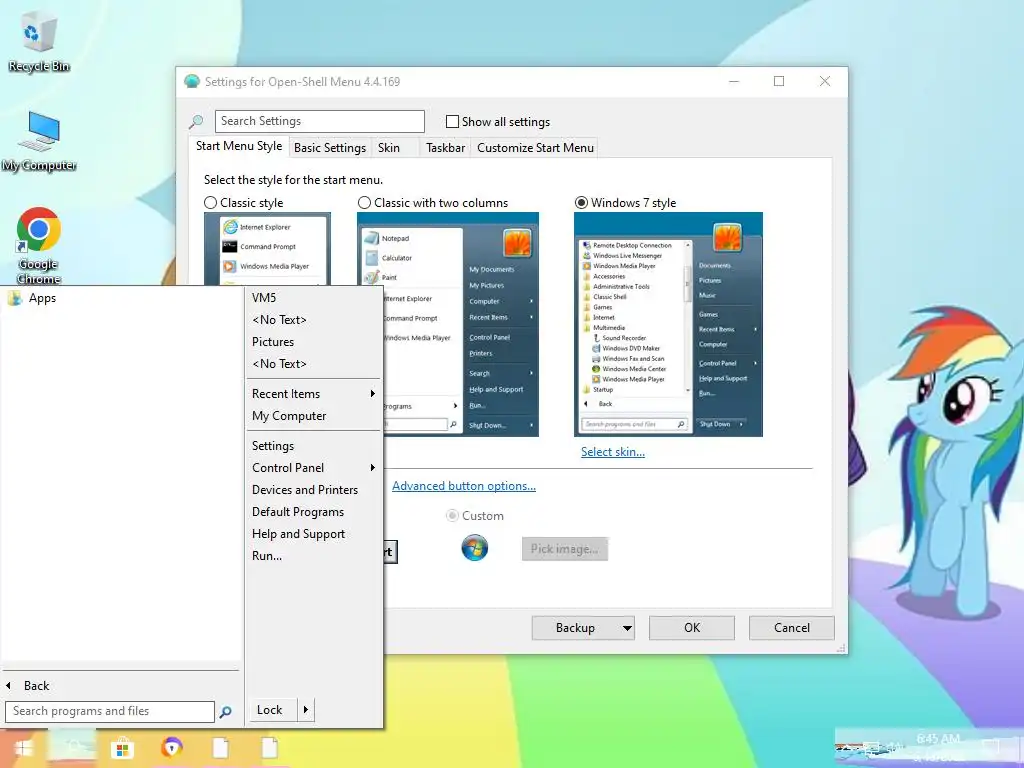Switch to the Basic Settings tab

pyautogui.click(x=330, y=148)
